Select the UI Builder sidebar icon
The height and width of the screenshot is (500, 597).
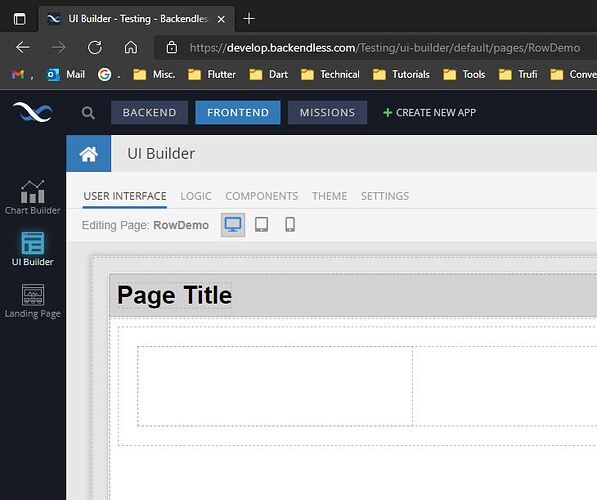[32, 249]
